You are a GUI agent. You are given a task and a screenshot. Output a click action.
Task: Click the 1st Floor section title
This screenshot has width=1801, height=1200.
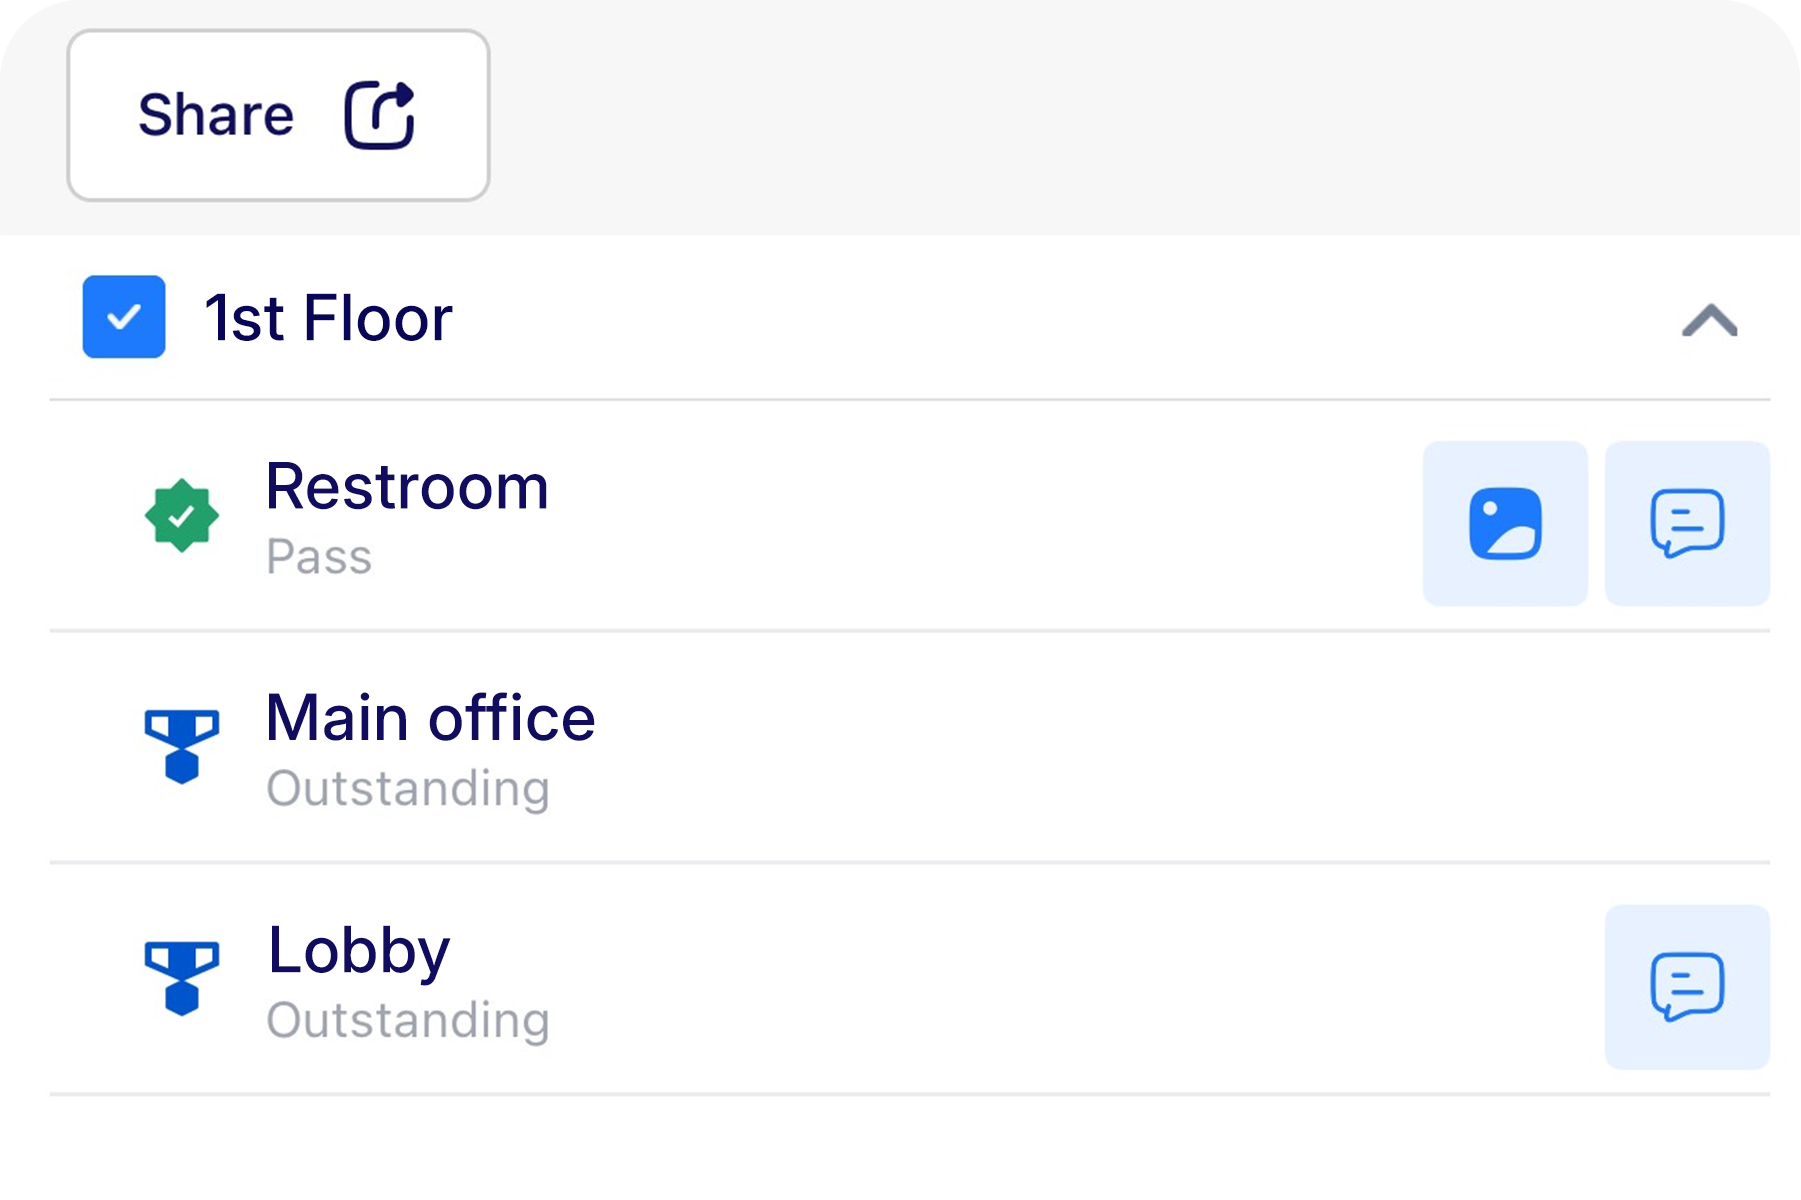[329, 318]
